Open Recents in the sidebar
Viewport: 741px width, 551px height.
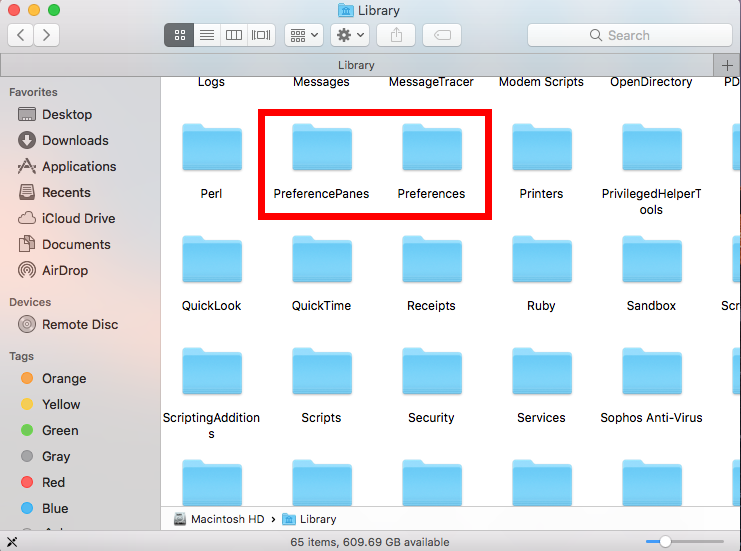pos(54,192)
